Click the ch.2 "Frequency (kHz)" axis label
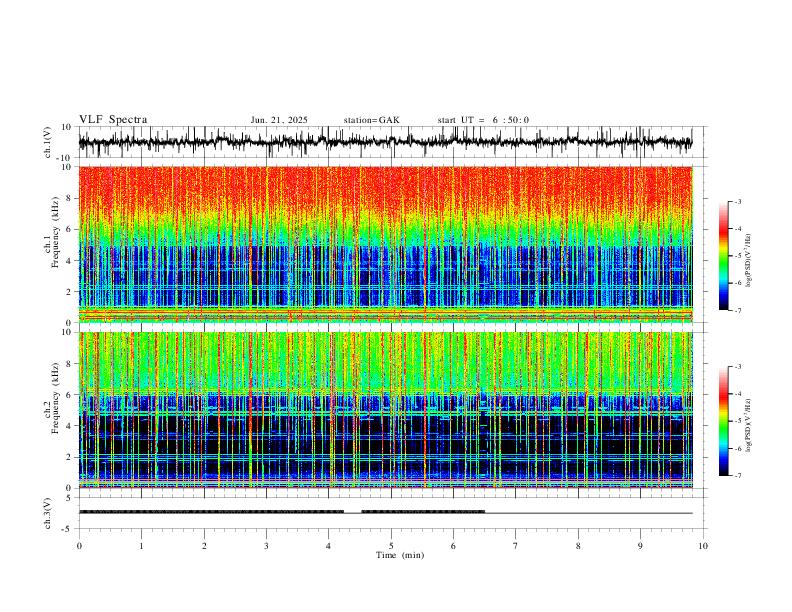The height and width of the screenshot is (612, 792). tap(56, 397)
